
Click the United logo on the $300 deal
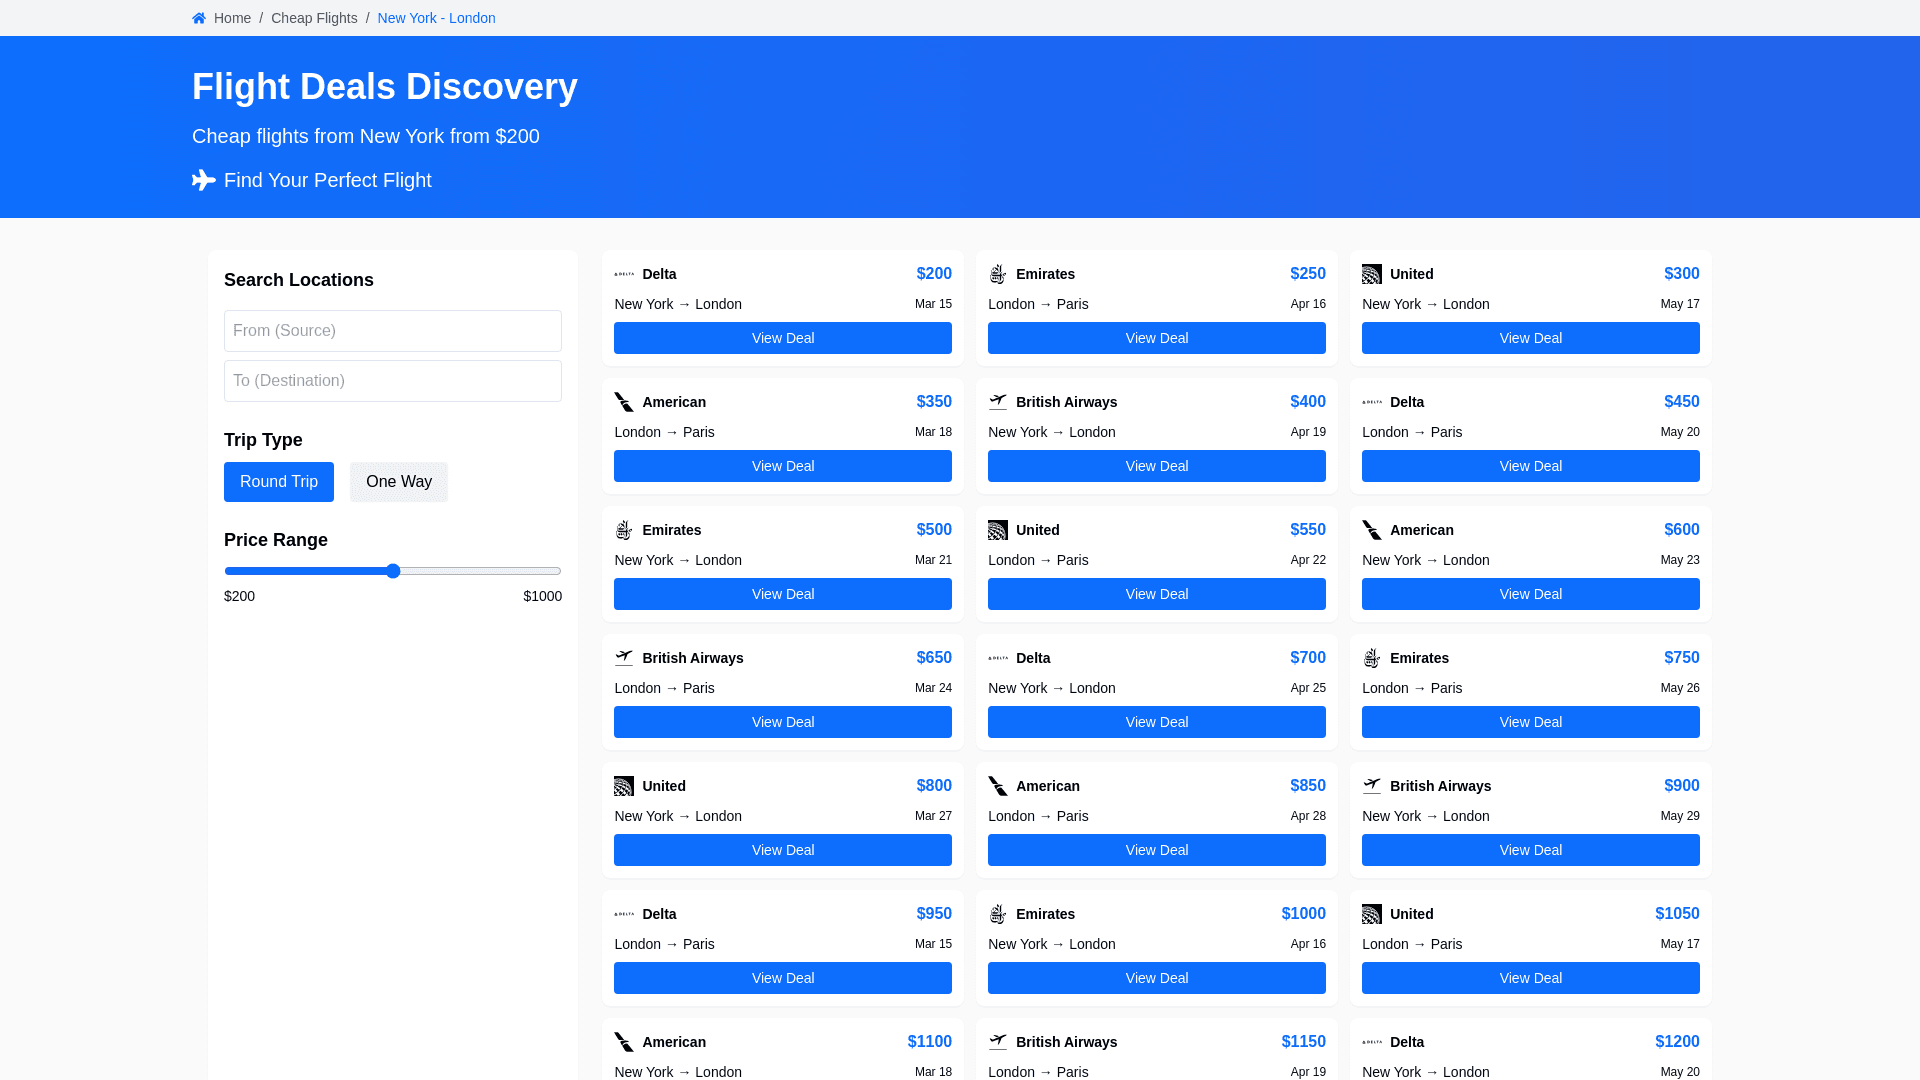click(1372, 274)
